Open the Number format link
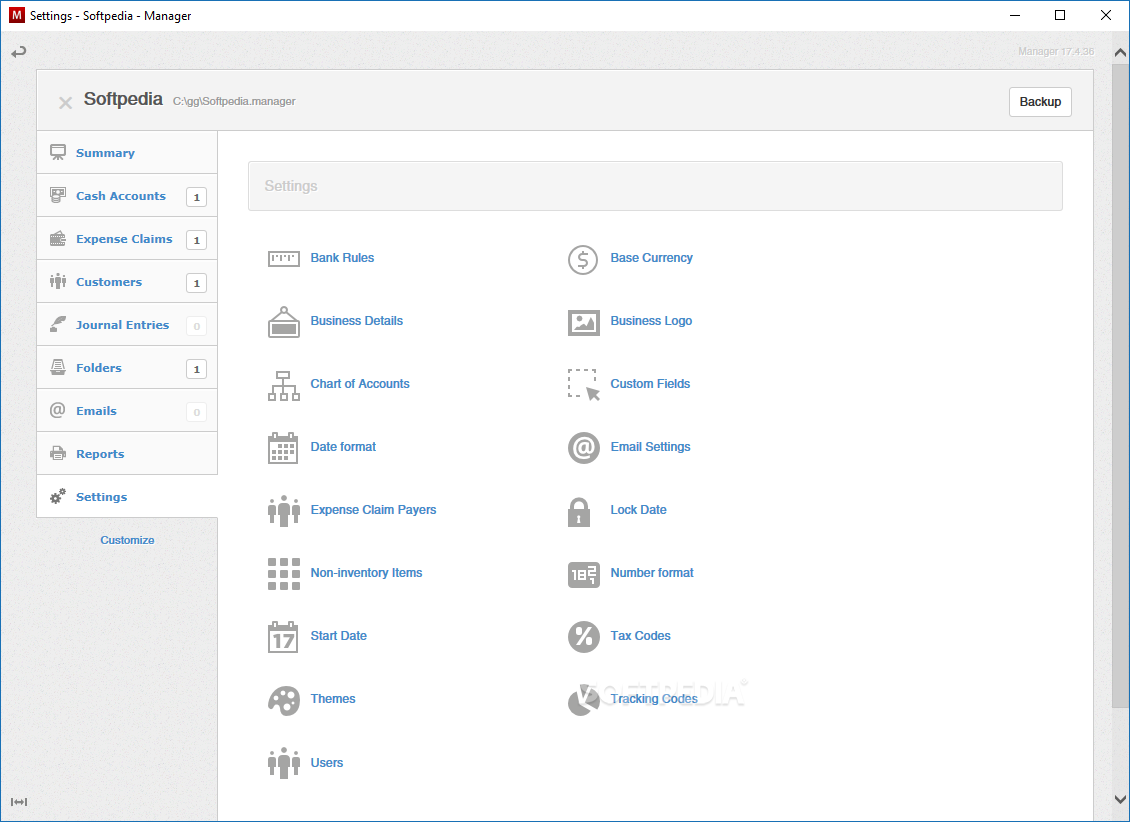1130x822 pixels. [x=652, y=573]
